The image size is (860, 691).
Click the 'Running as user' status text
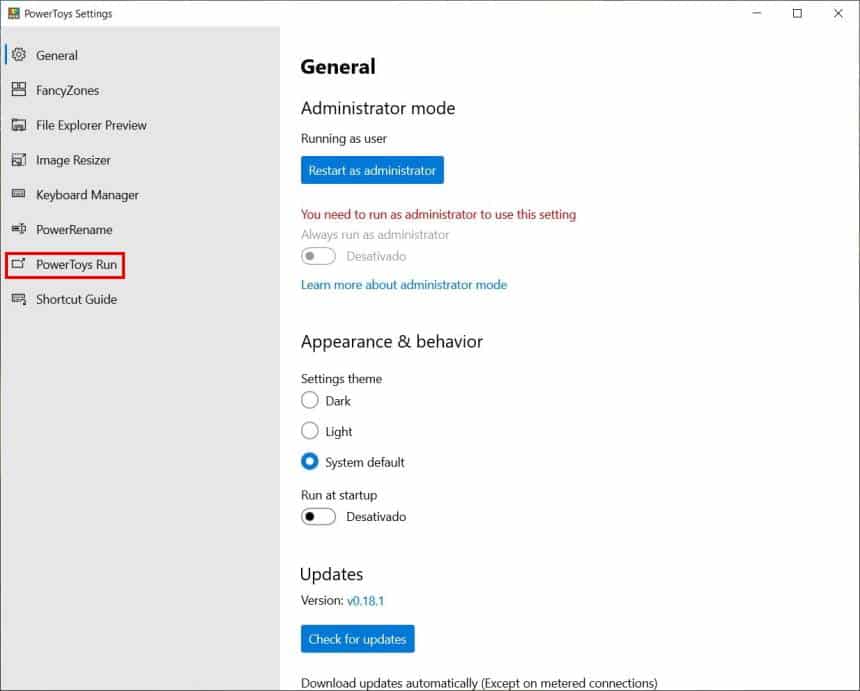tap(344, 139)
